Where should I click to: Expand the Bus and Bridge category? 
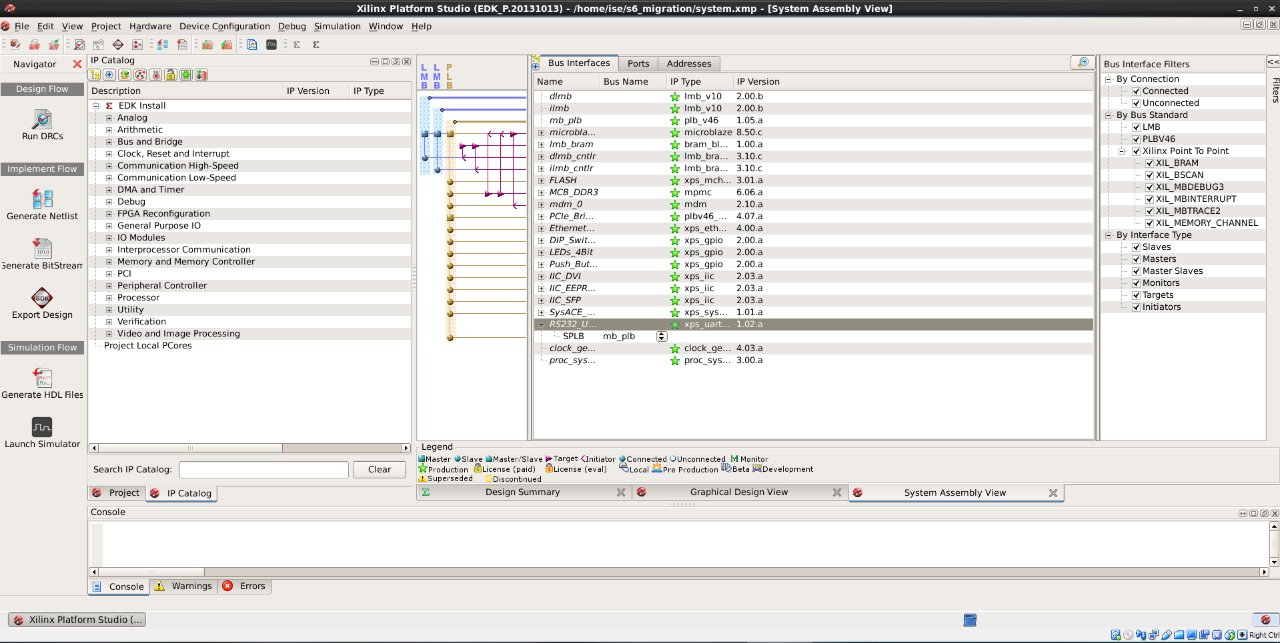click(109, 142)
